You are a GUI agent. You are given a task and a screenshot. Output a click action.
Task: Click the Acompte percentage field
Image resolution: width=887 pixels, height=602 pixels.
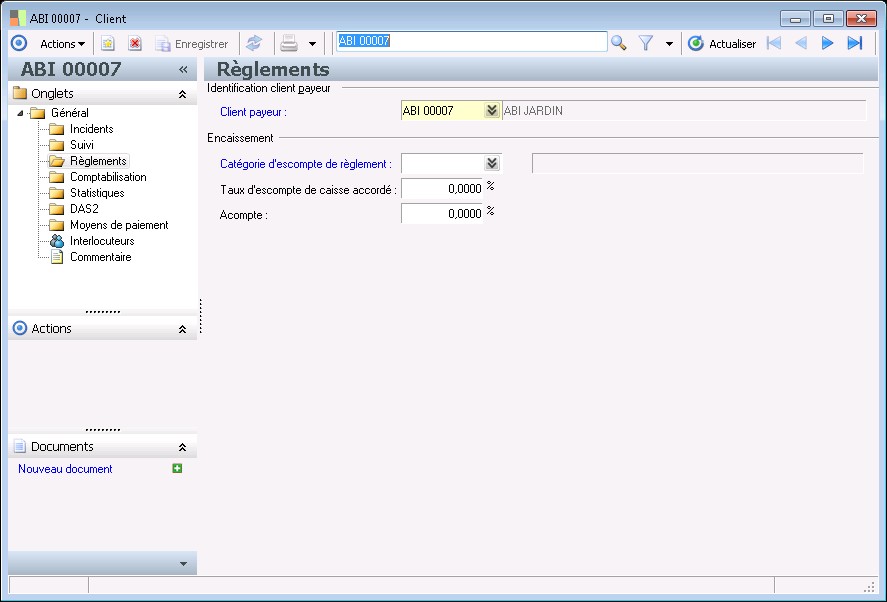coord(442,213)
